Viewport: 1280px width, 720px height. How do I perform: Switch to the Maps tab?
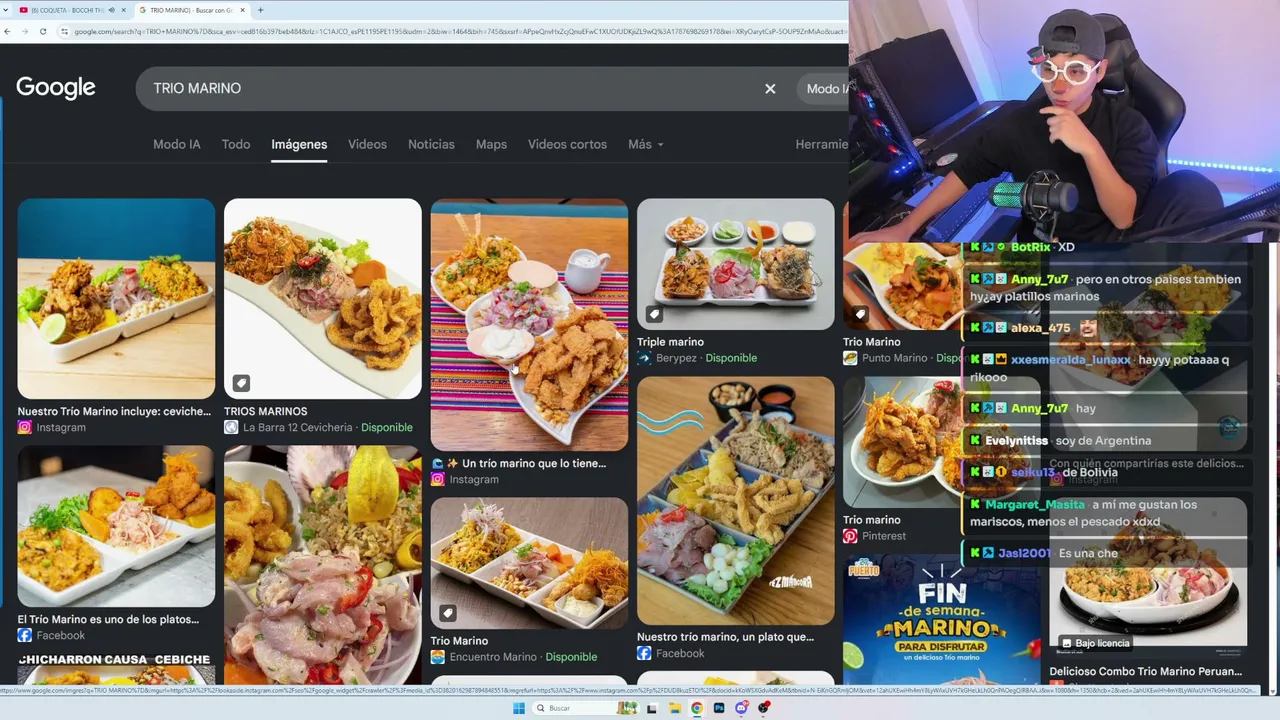coord(491,144)
